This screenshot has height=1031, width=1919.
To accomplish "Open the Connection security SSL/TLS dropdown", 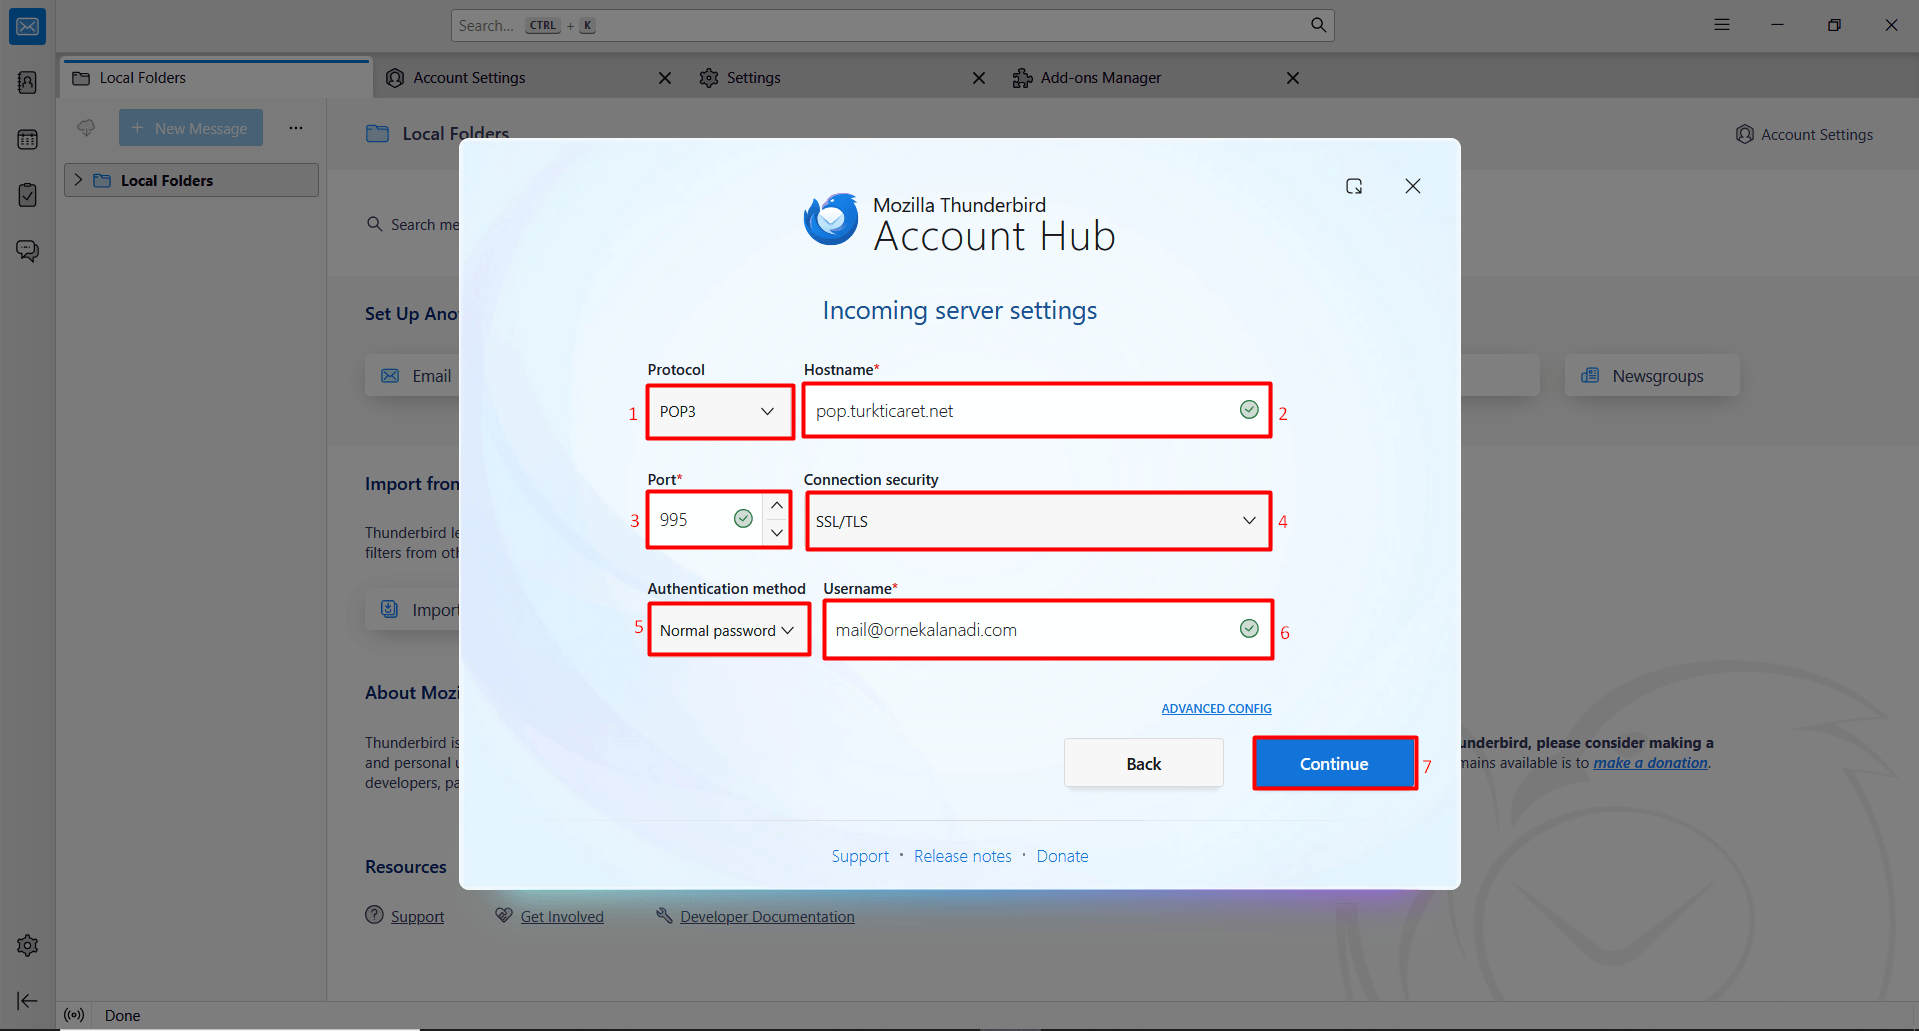I will (1036, 521).
